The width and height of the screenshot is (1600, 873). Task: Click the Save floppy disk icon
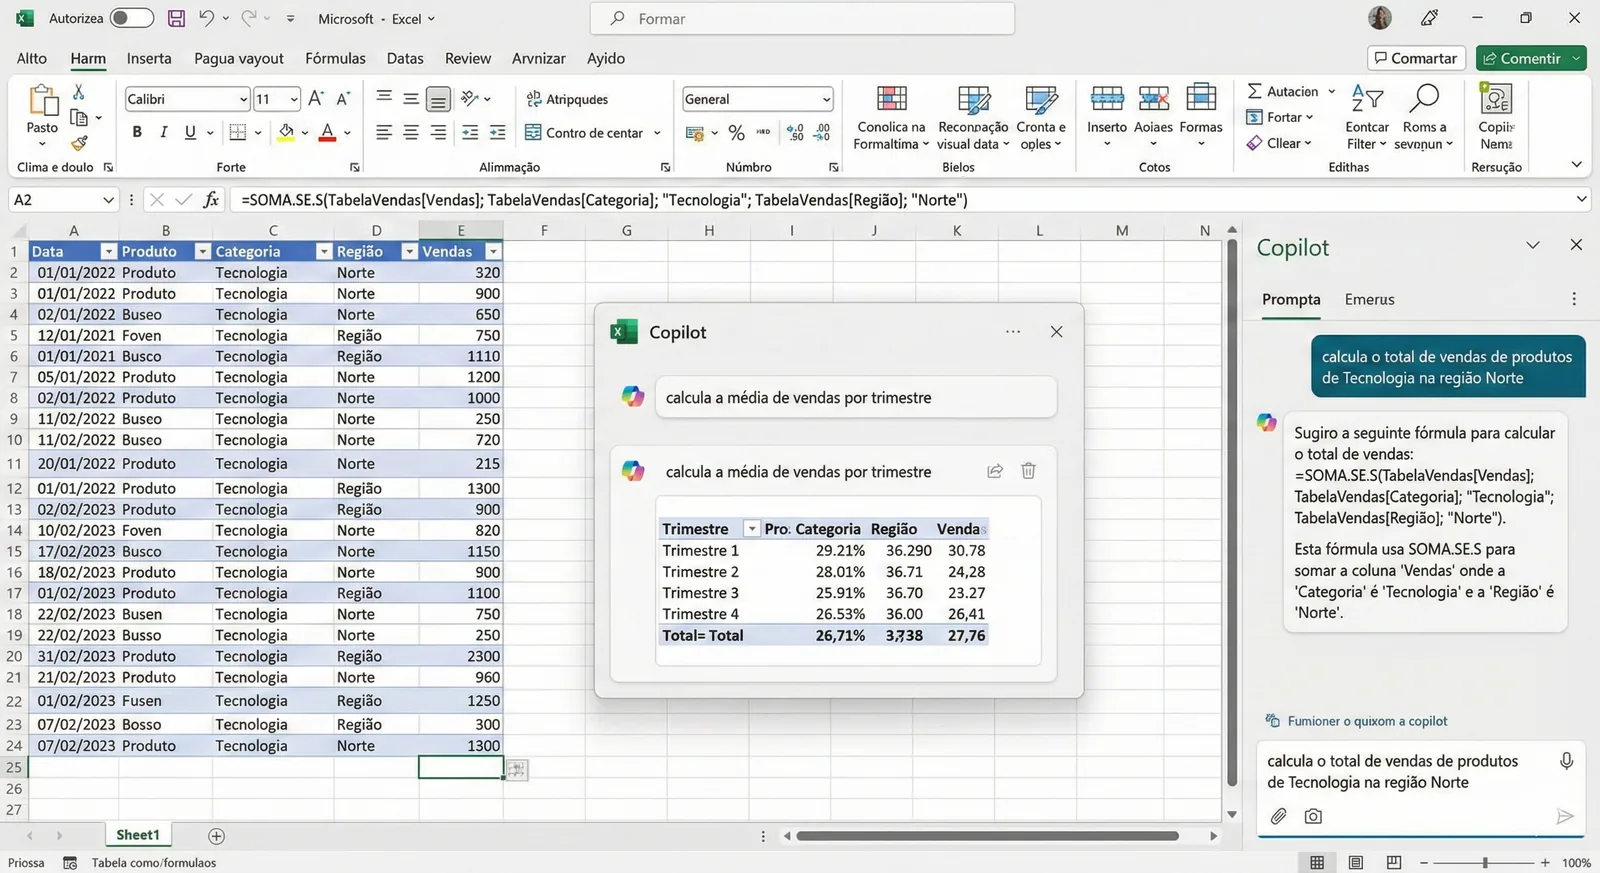pyautogui.click(x=176, y=18)
